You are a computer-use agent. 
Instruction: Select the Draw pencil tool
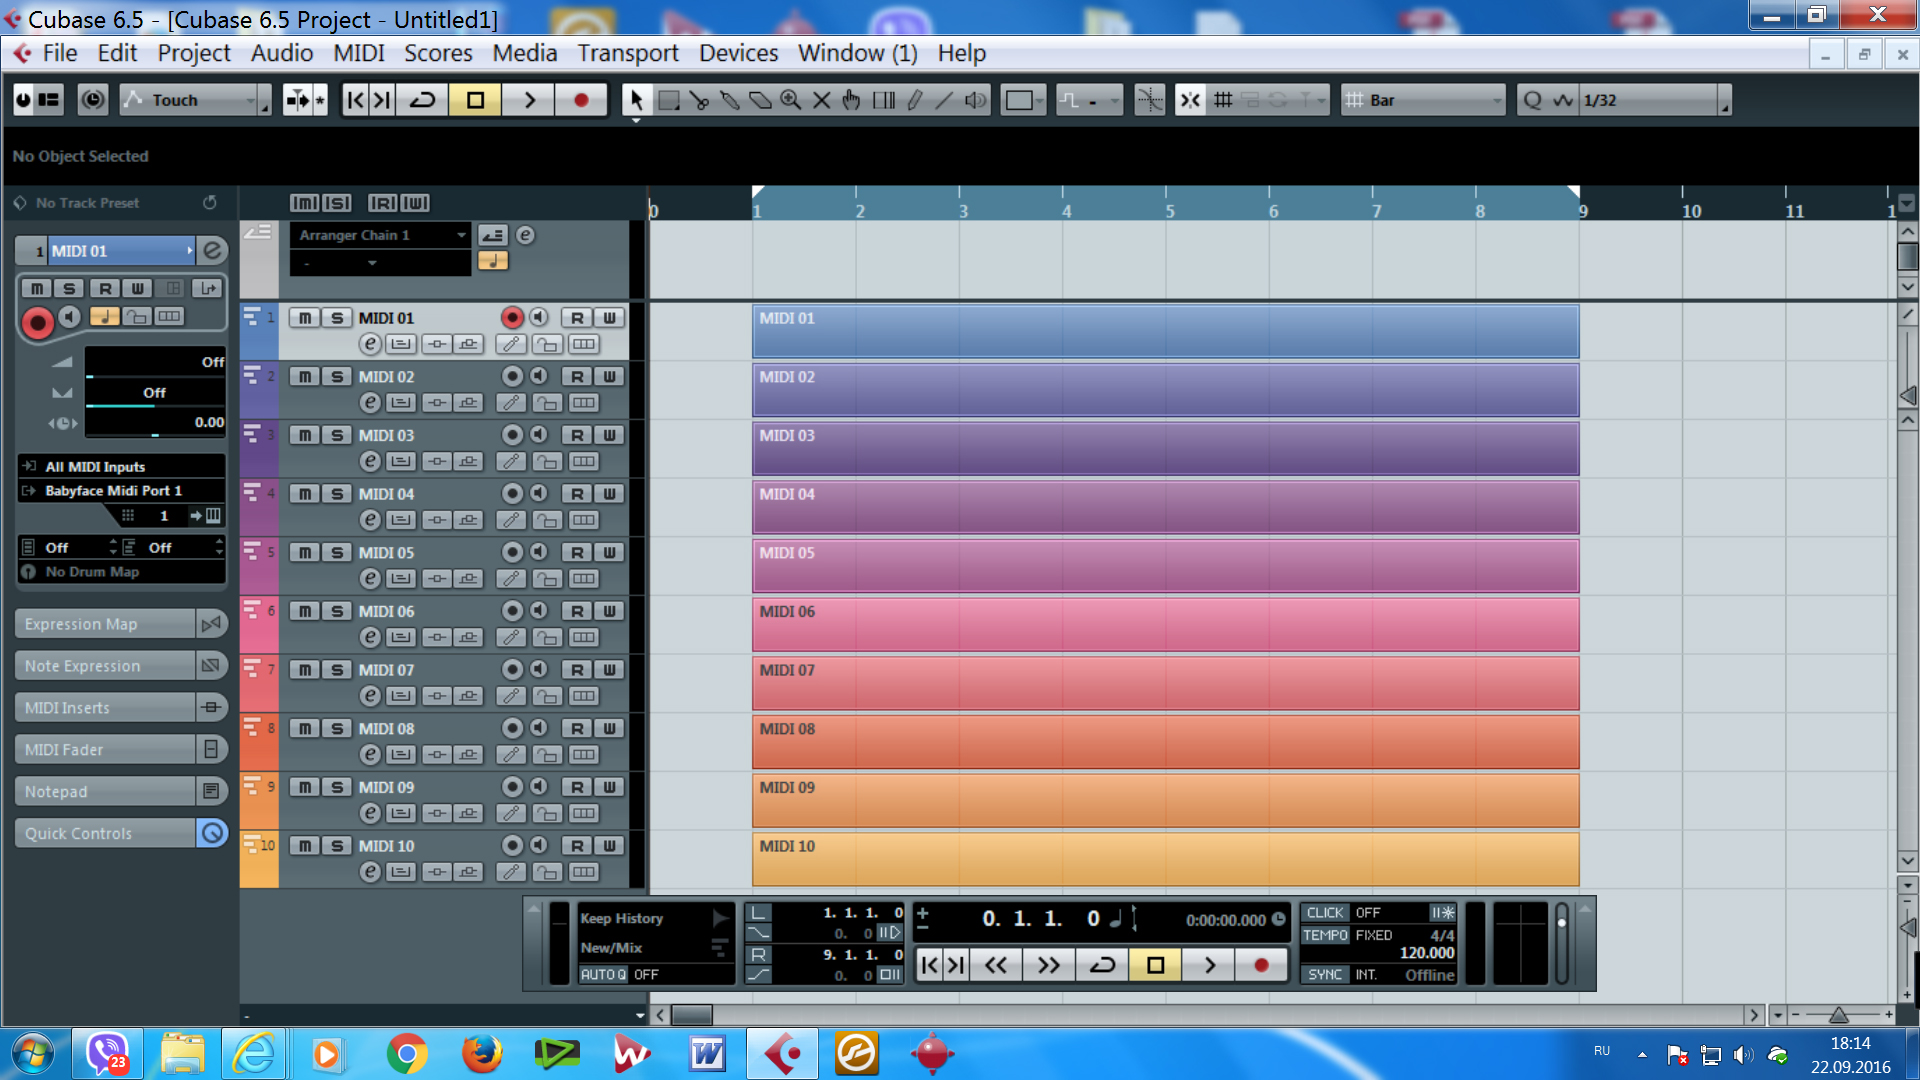[915, 100]
